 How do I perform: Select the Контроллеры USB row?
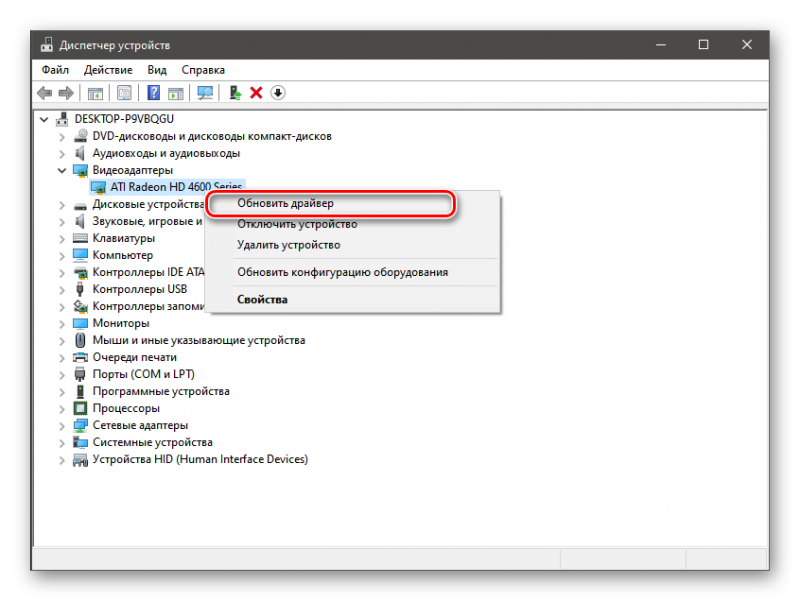tap(140, 289)
